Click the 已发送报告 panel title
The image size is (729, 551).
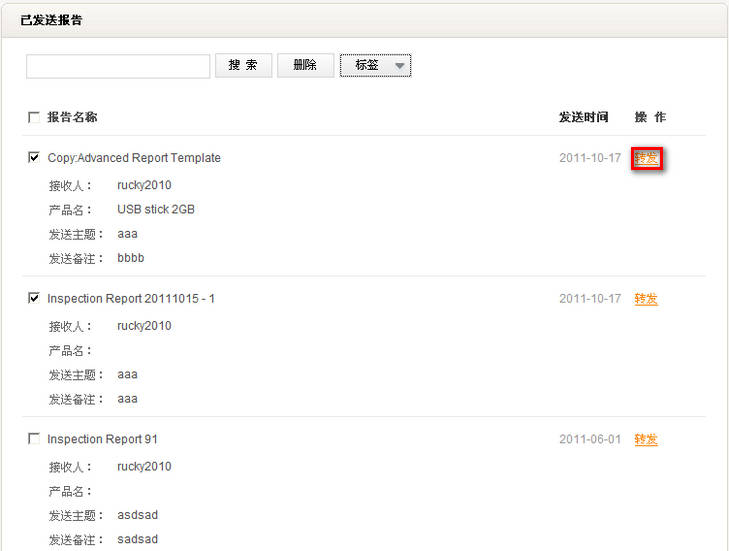[51, 20]
